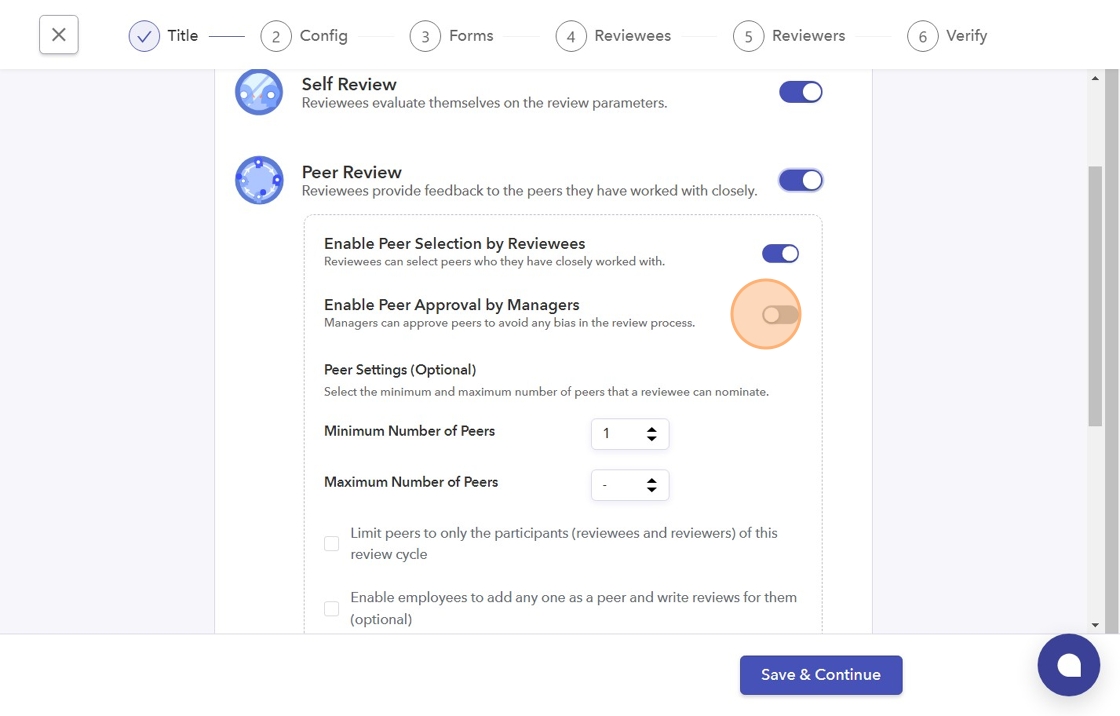Check Limit peers to only participants
1120x716 pixels.
332,544
